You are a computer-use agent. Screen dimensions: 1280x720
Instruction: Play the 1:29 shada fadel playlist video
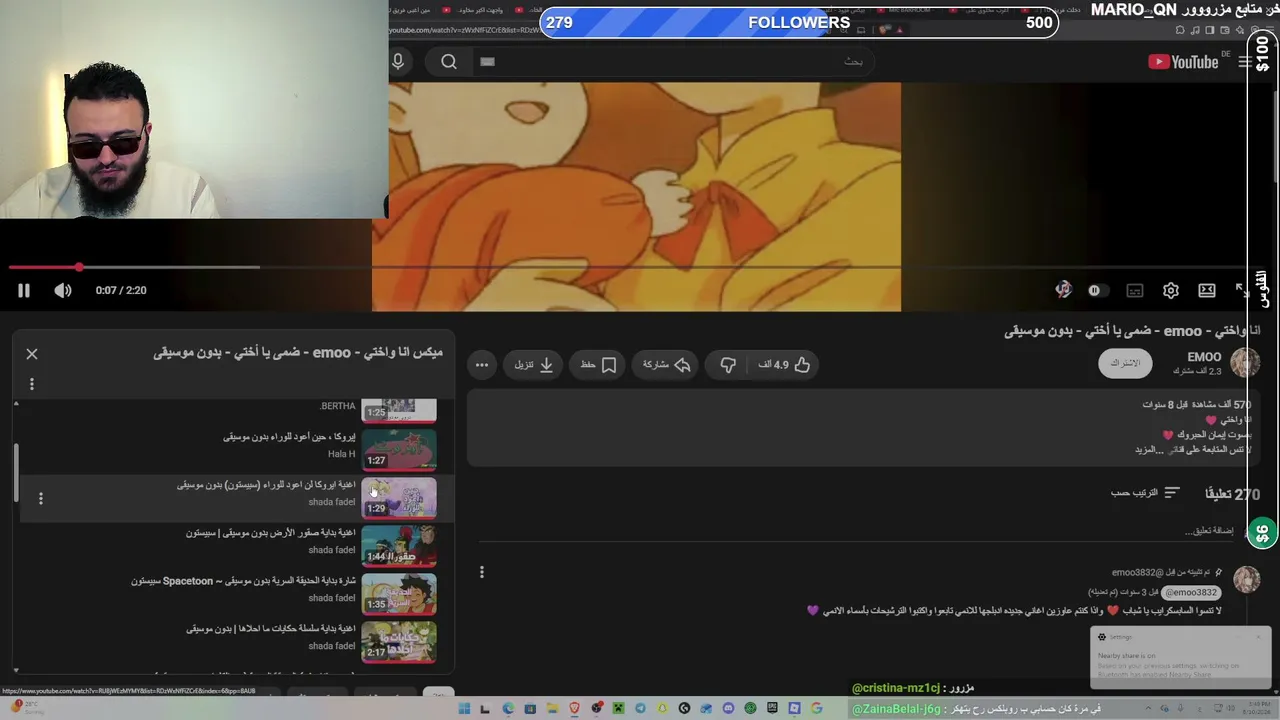[x=399, y=497]
